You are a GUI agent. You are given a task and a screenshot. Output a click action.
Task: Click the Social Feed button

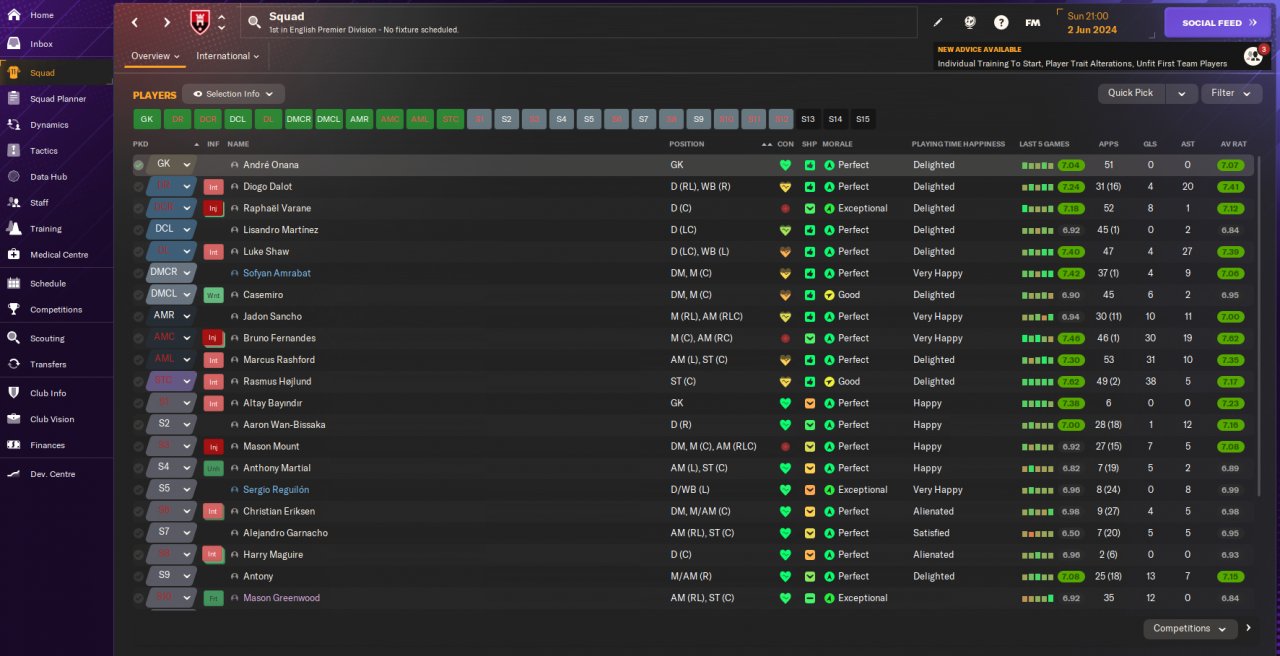[1217, 22]
